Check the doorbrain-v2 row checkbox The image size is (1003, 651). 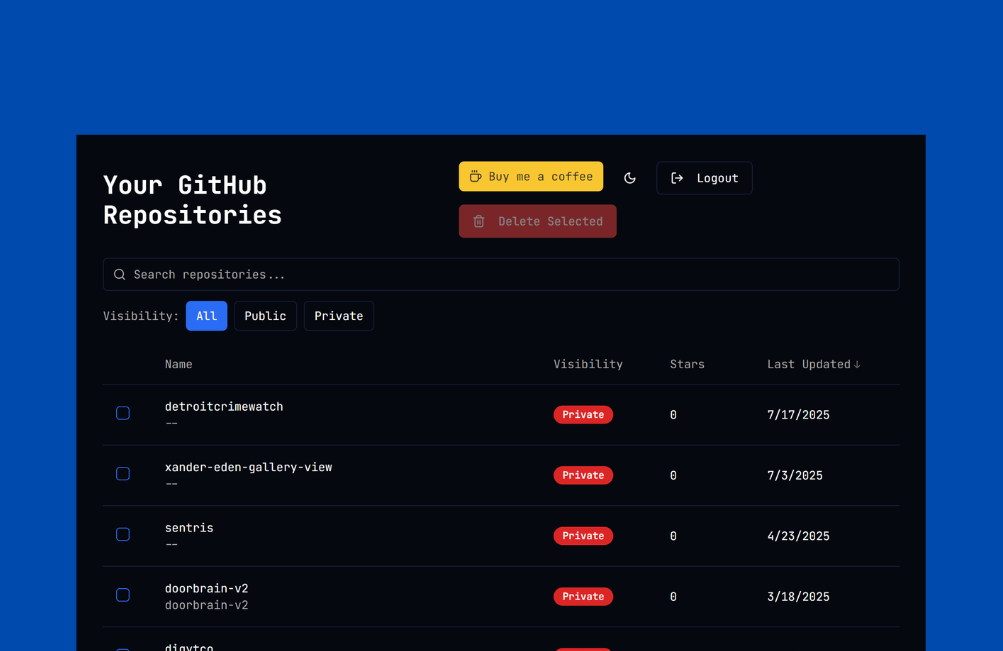point(122,594)
